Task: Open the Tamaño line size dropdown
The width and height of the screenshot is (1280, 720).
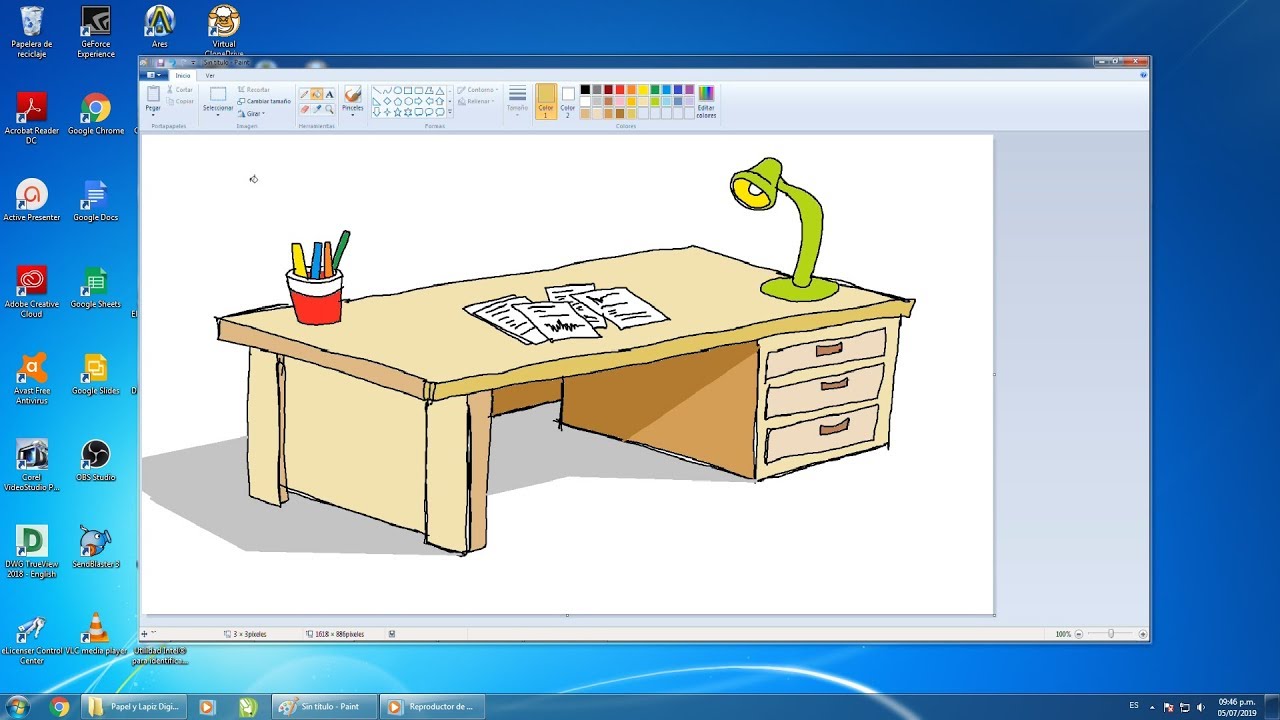Action: click(x=517, y=101)
